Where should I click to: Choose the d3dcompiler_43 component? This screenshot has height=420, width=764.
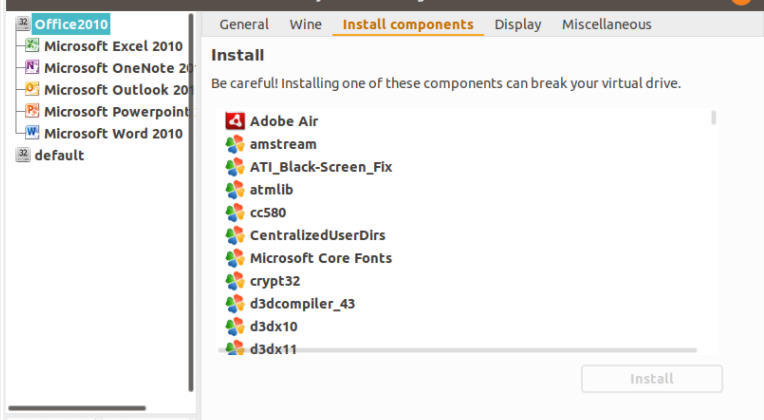(x=302, y=303)
